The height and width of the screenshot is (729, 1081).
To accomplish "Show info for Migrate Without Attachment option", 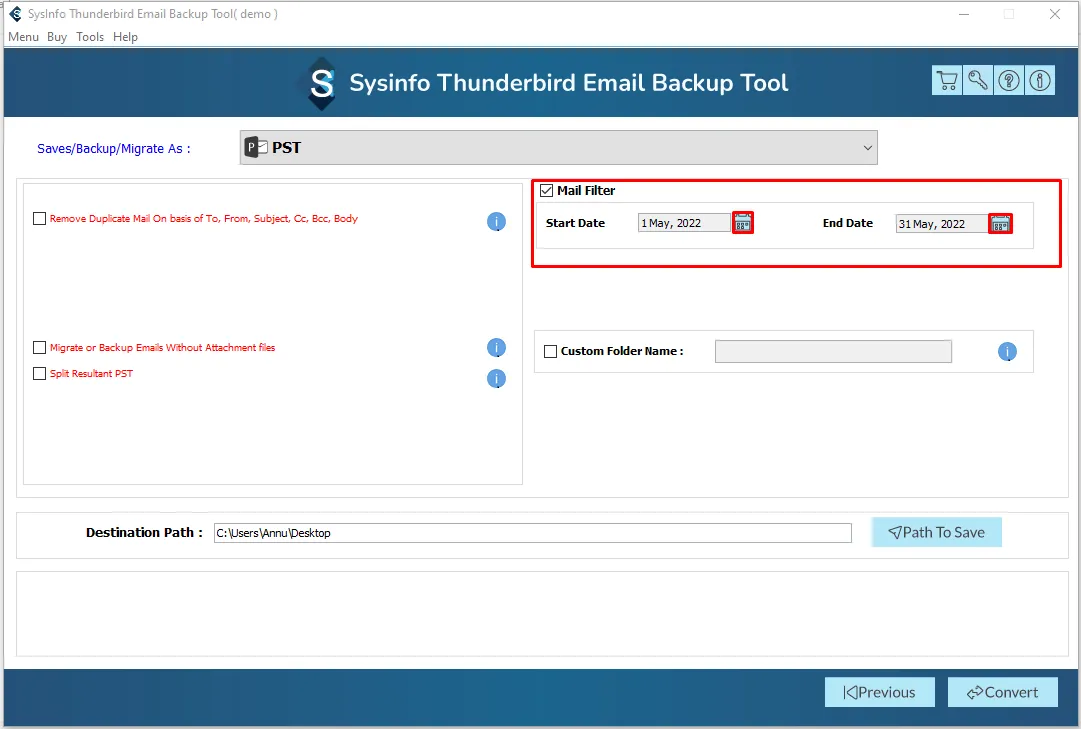I will (496, 348).
